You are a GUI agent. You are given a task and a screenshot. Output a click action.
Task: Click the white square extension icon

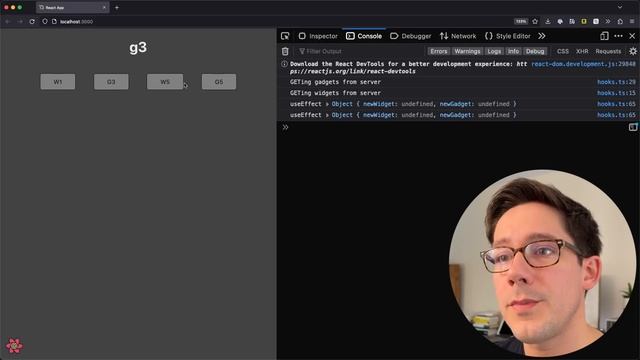tap(596, 21)
